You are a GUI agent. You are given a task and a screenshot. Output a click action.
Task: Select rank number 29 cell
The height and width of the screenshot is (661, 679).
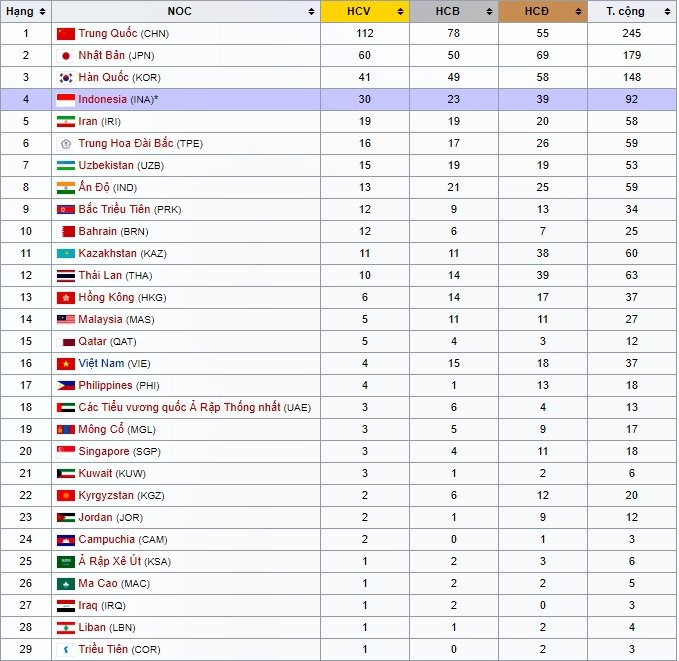[x=26, y=650]
